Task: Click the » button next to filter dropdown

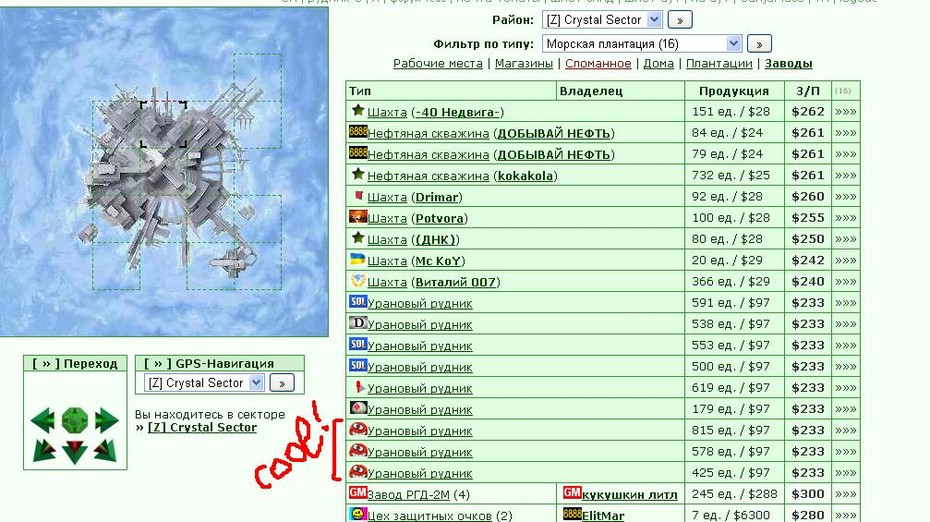Action: pos(759,43)
